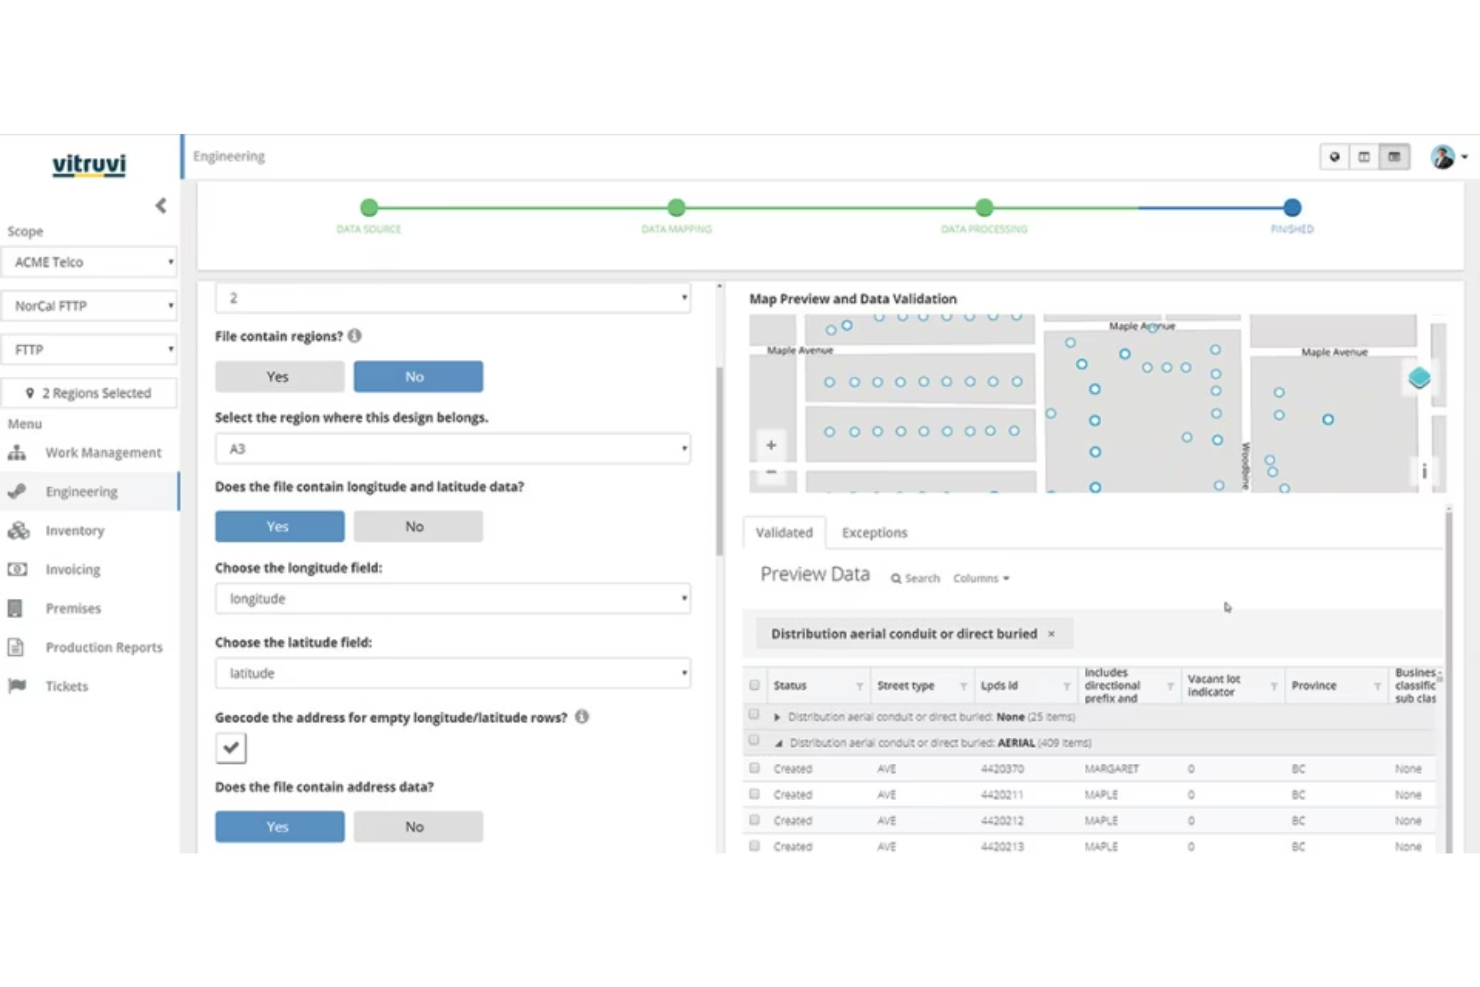Uncheck the geocode empty longitude/latitude rows checkbox
The height and width of the screenshot is (987, 1480).
[x=230, y=747]
